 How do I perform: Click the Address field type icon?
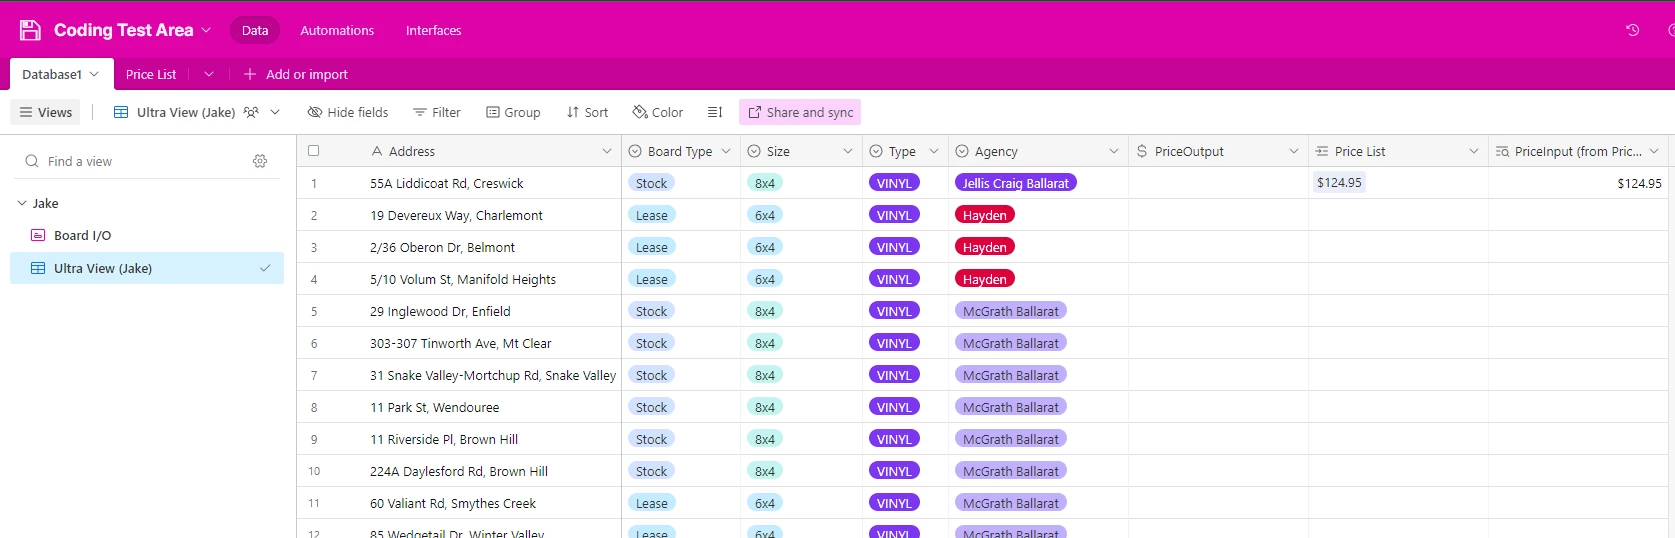[x=377, y=151]
